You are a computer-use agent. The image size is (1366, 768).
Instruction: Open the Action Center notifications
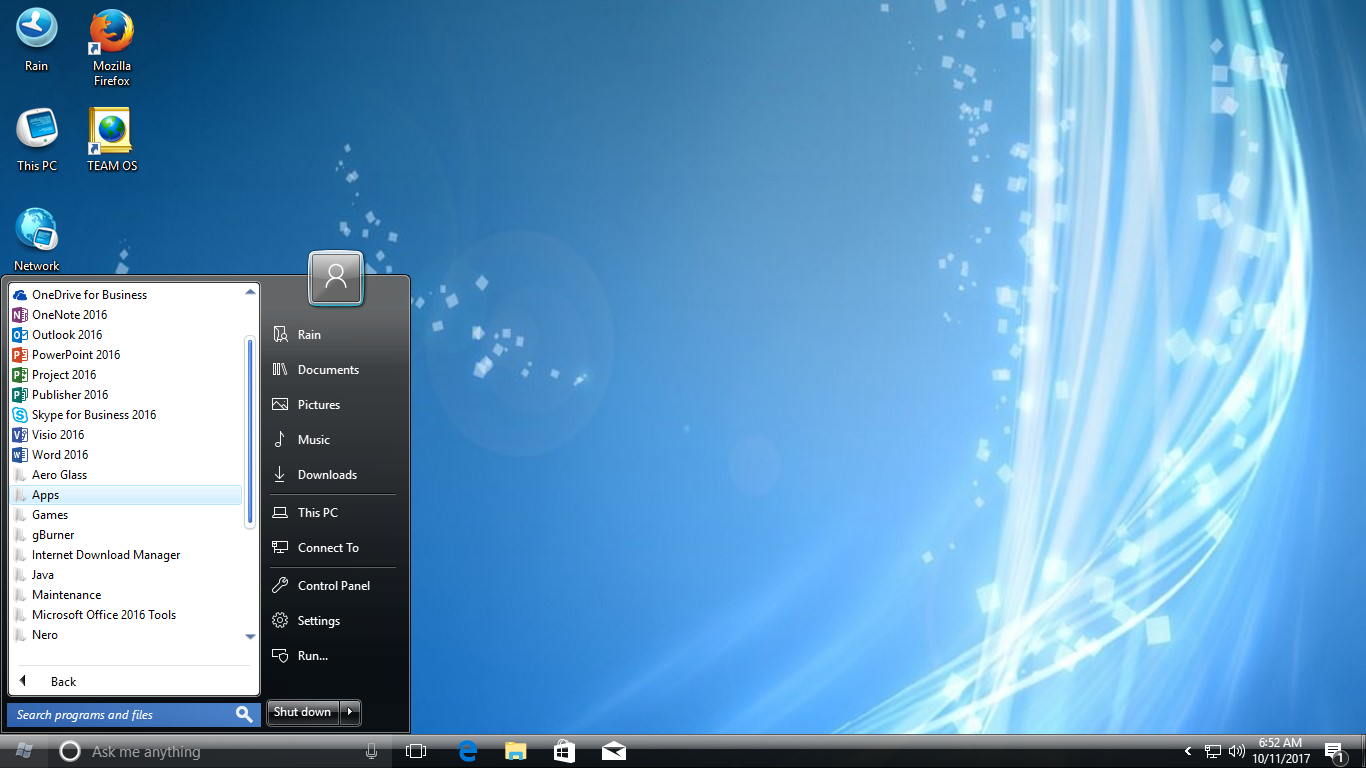pyautogui.click(x=1334, y=751)
